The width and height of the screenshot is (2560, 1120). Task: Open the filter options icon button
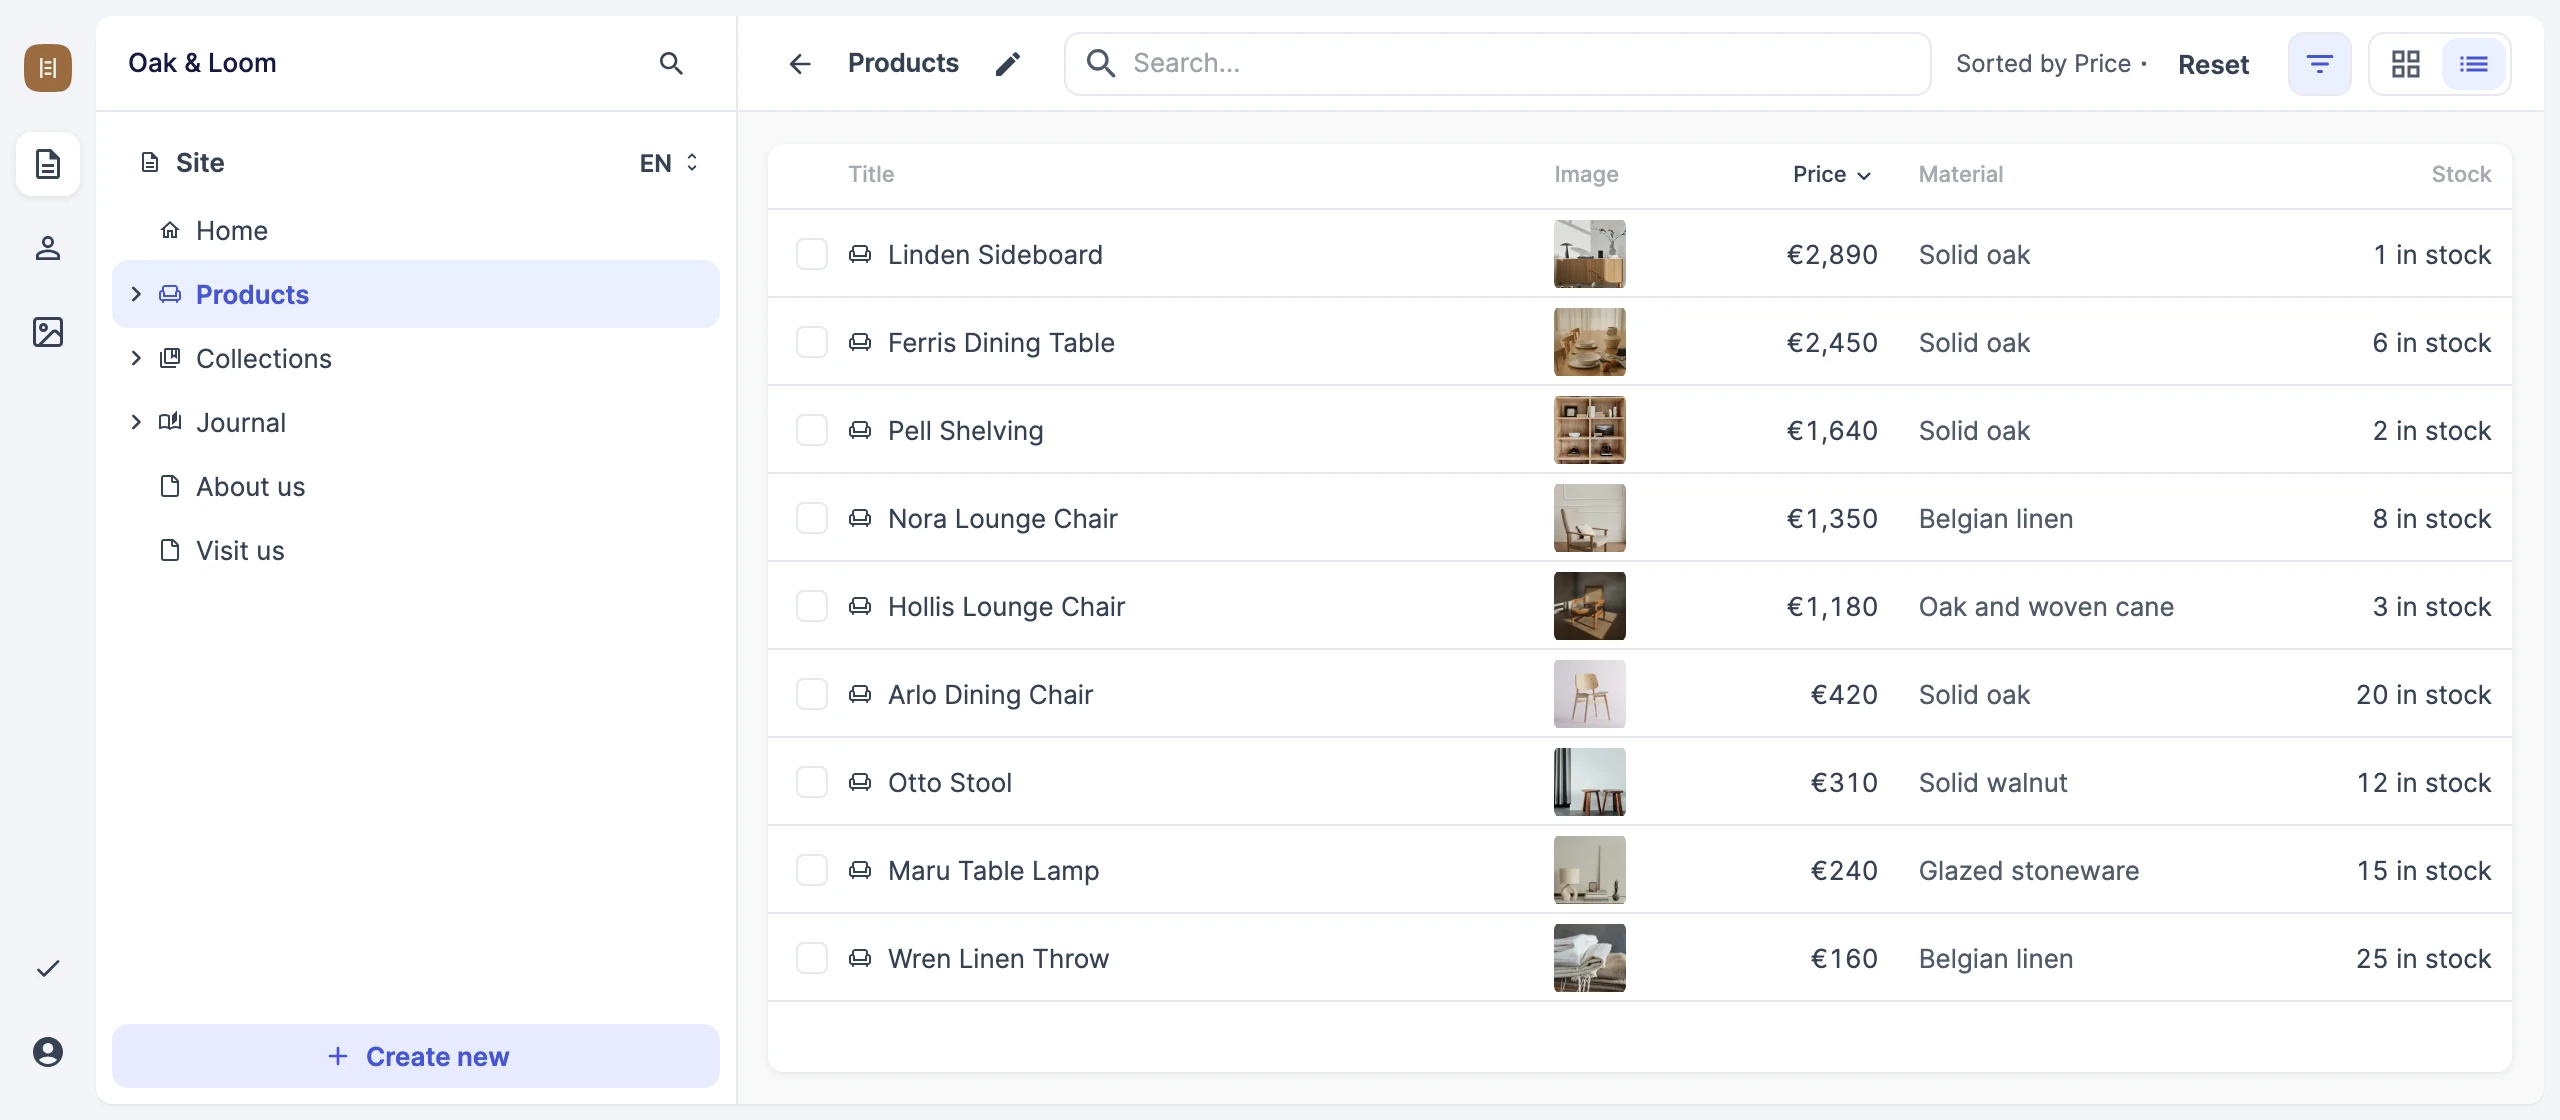pos(2320,64)
